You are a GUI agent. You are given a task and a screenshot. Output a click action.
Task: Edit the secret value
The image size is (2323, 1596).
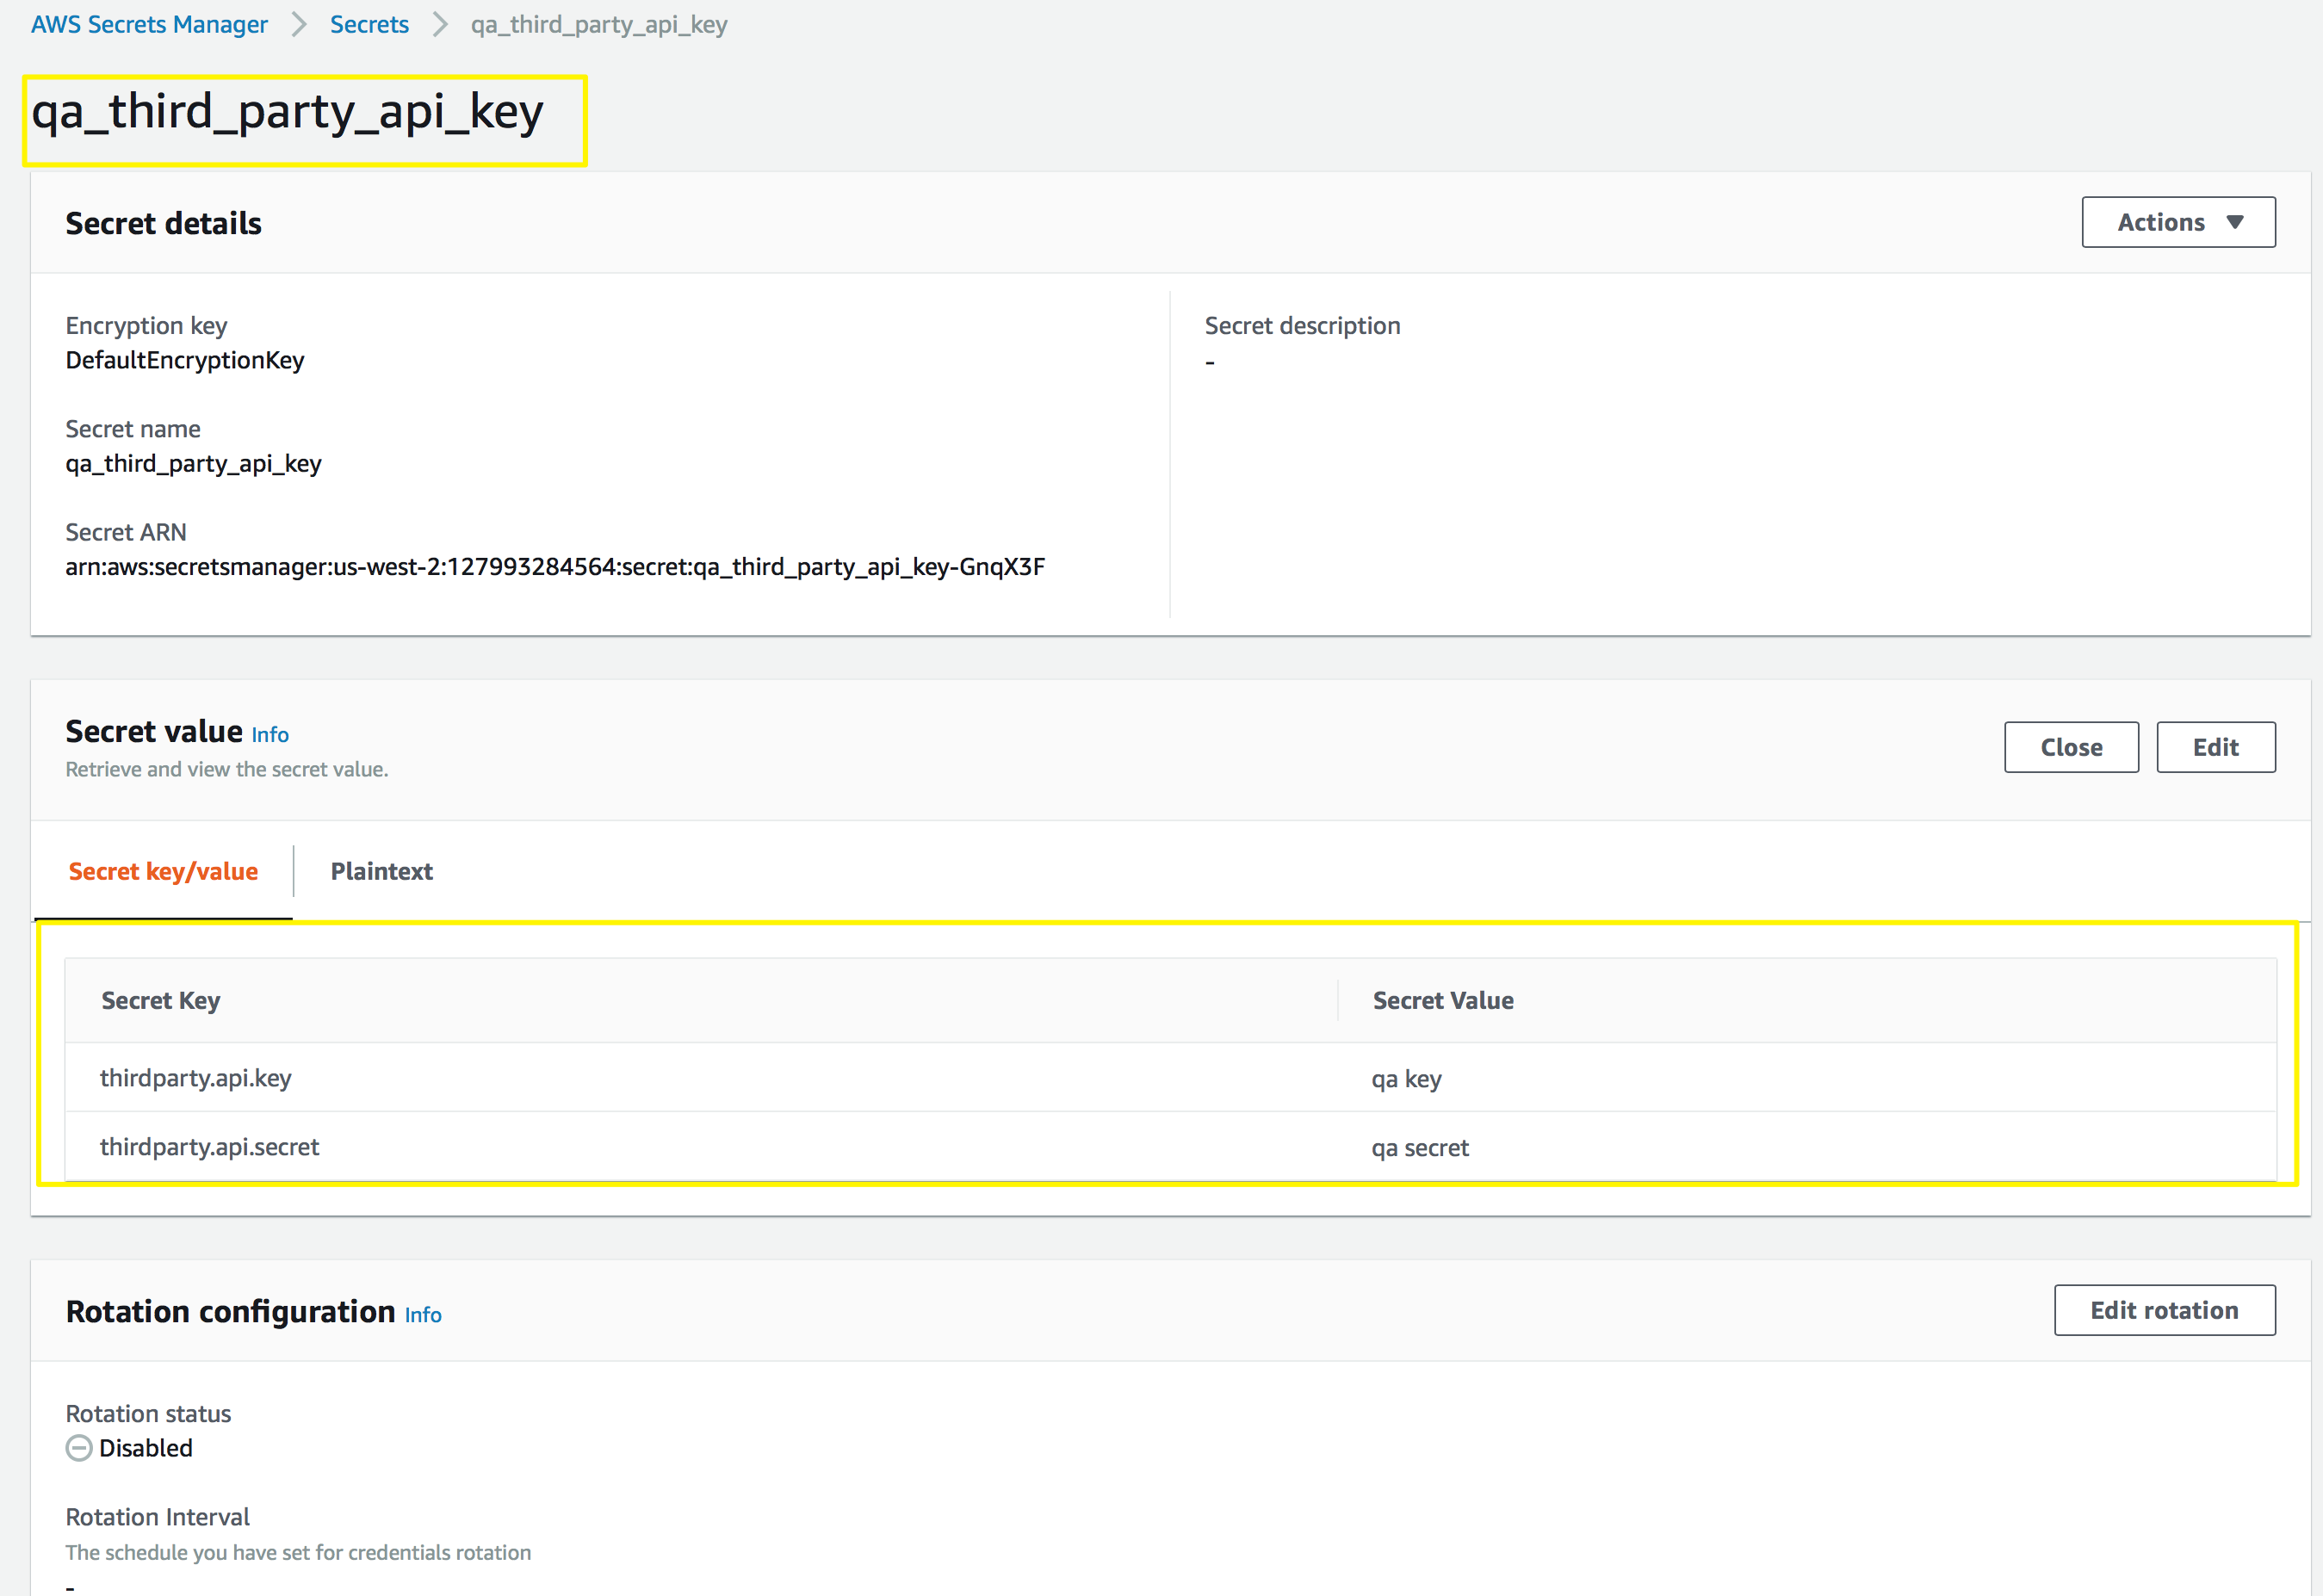click(x=2216, y=746)
